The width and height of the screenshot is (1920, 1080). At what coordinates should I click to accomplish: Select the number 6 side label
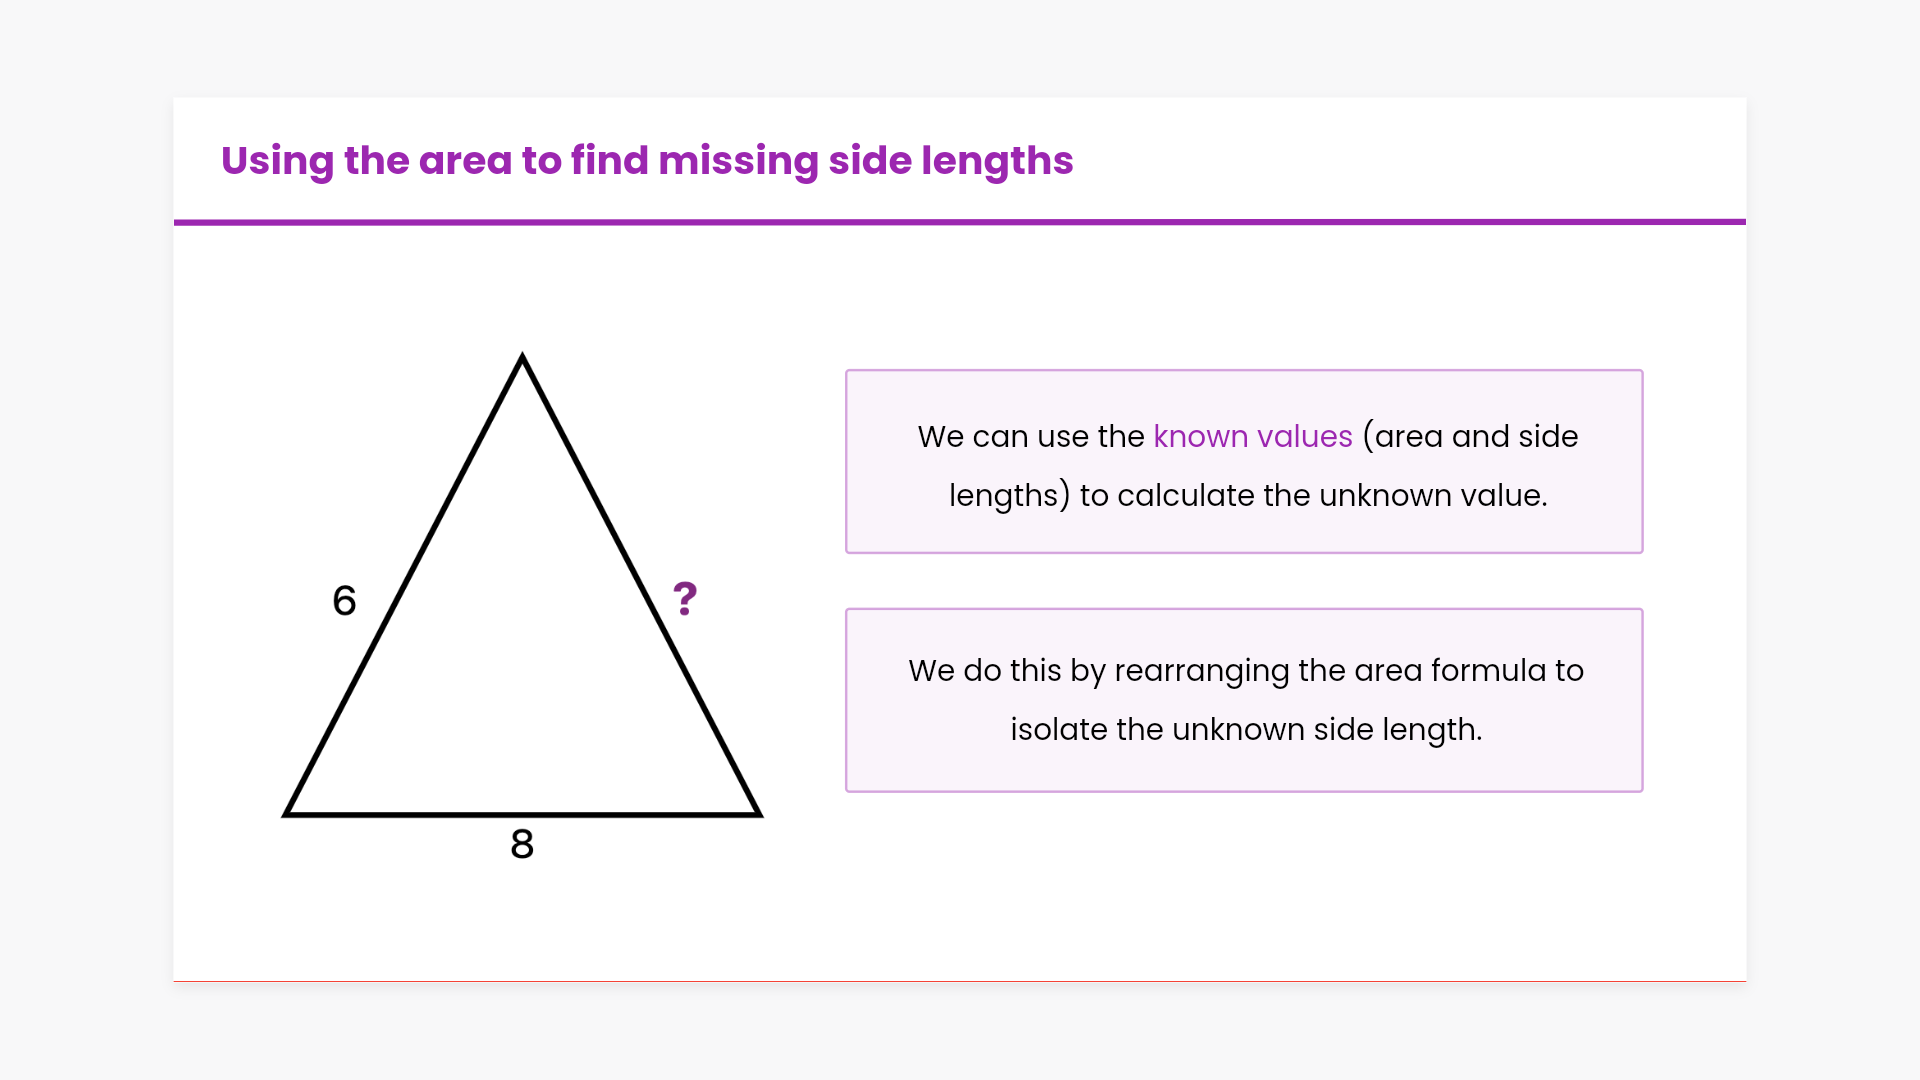(344, 601)
